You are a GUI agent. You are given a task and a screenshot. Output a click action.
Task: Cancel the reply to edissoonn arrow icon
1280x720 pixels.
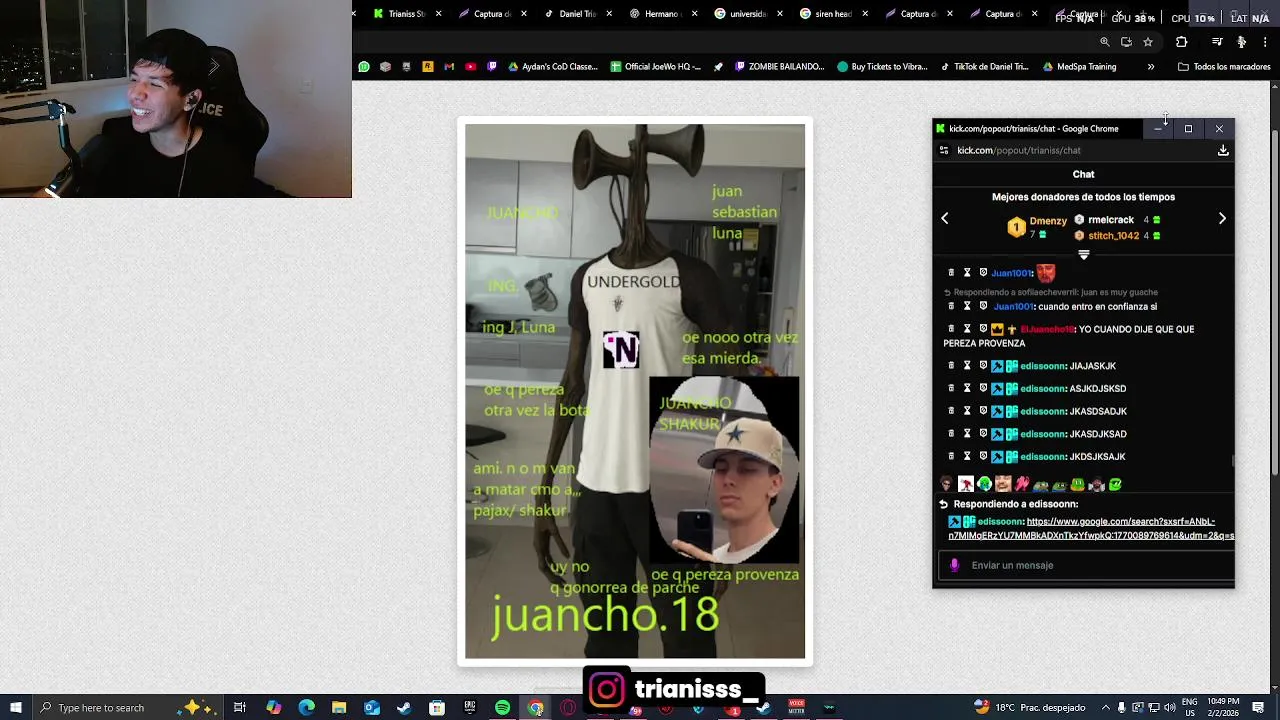(x=943, y=505)
